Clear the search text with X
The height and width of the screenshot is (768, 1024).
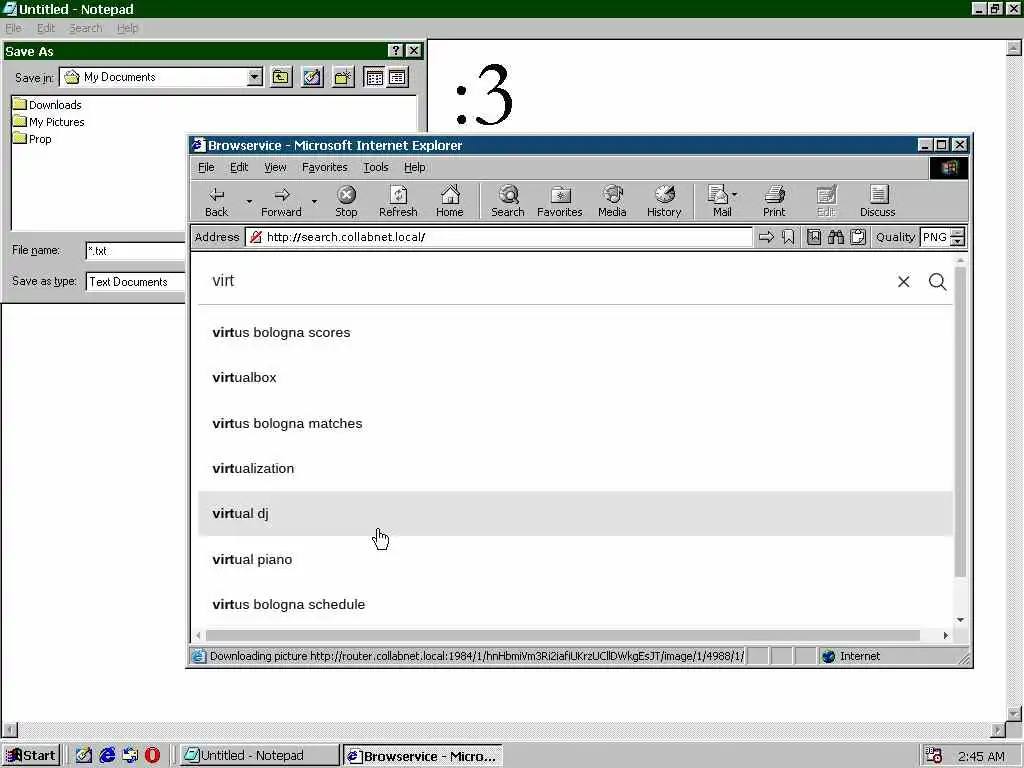coord(903,281)
